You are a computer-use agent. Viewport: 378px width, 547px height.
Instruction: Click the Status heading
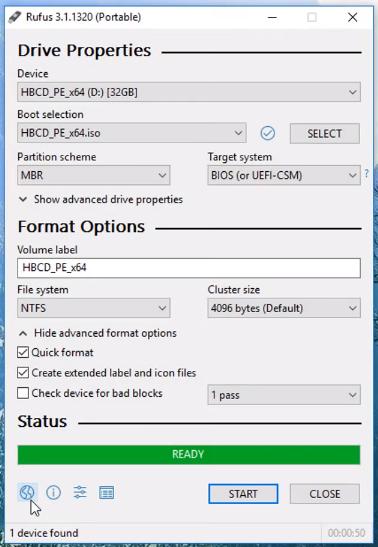[x=42, y=421]
